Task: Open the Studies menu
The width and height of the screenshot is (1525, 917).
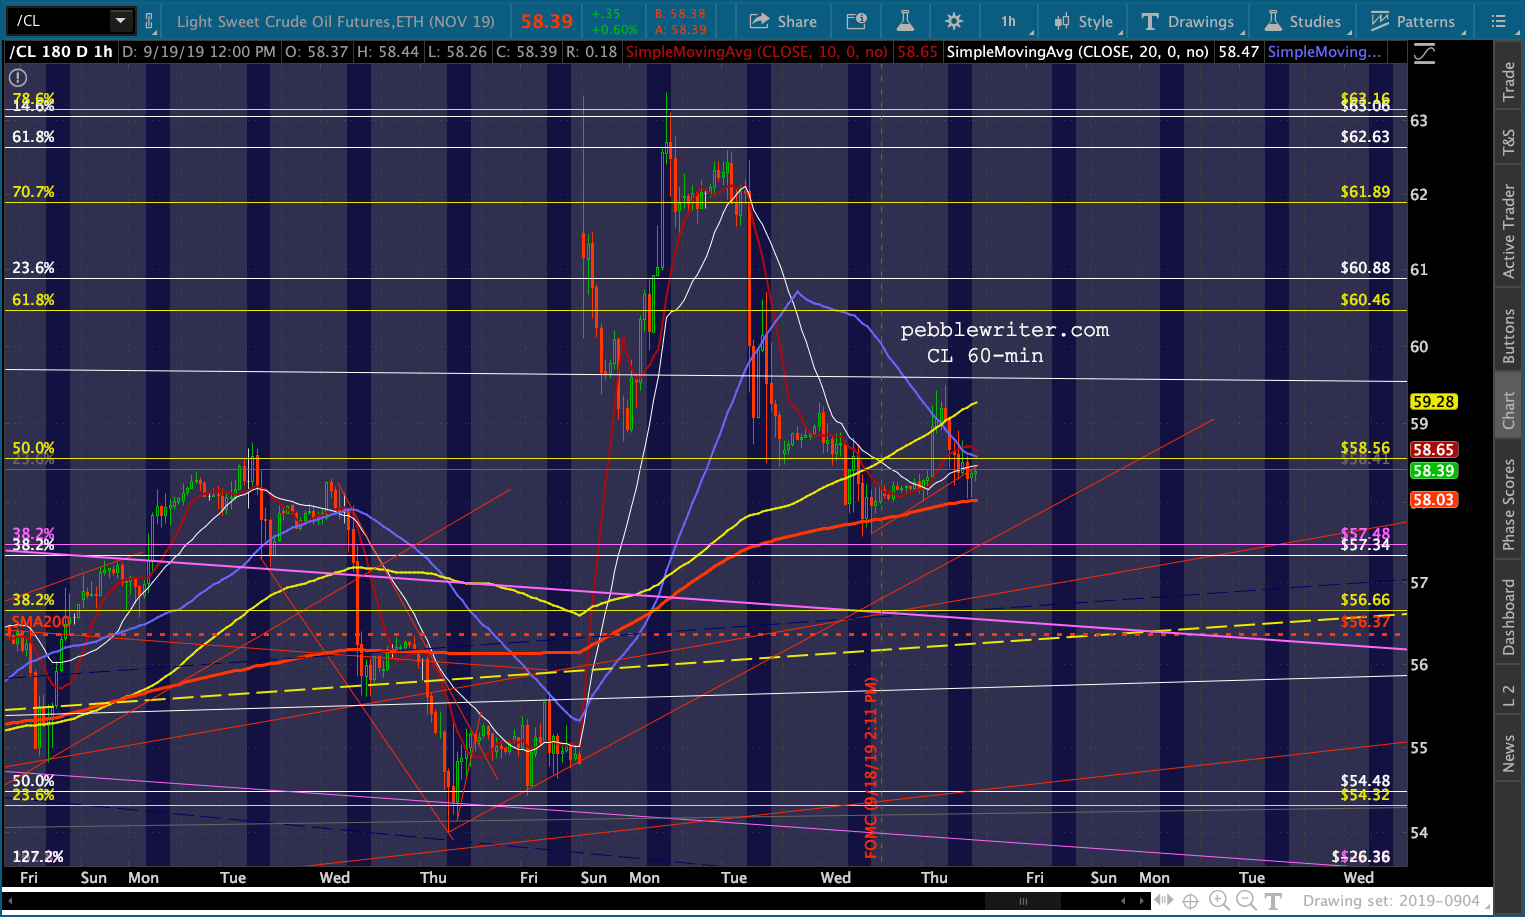Action: pos(1303,21)
